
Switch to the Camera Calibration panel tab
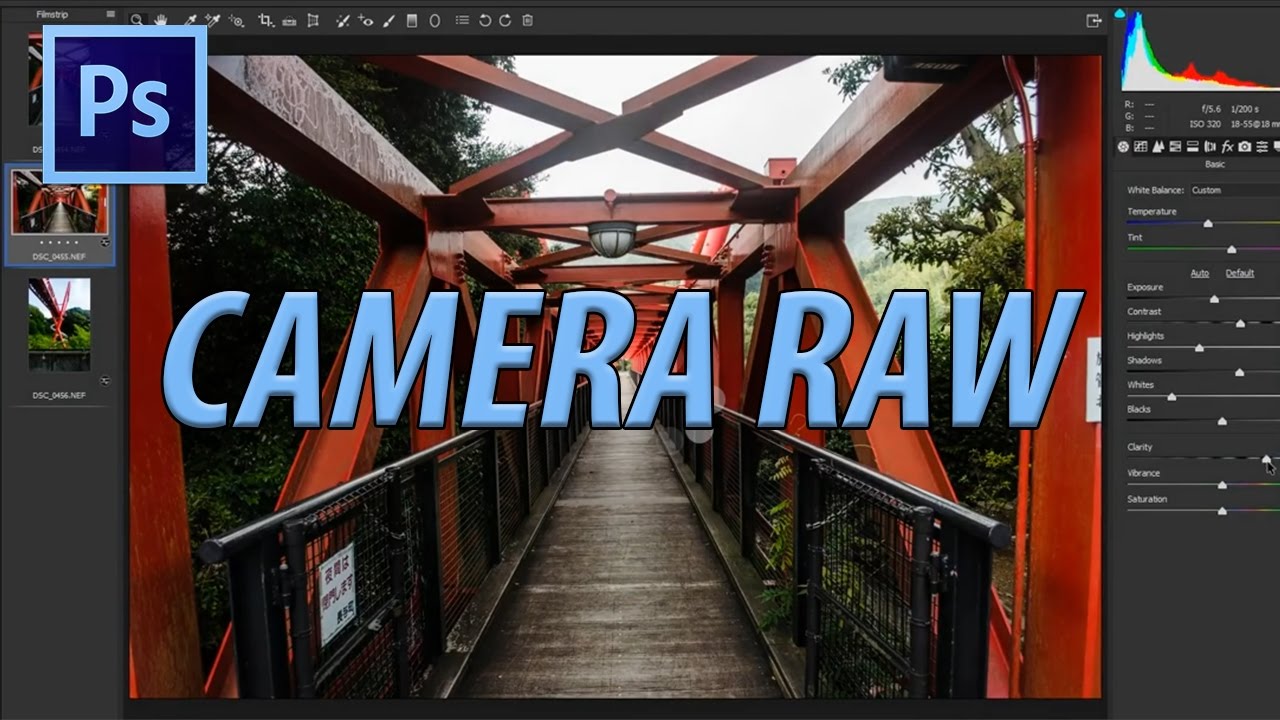coord(1245,147)
